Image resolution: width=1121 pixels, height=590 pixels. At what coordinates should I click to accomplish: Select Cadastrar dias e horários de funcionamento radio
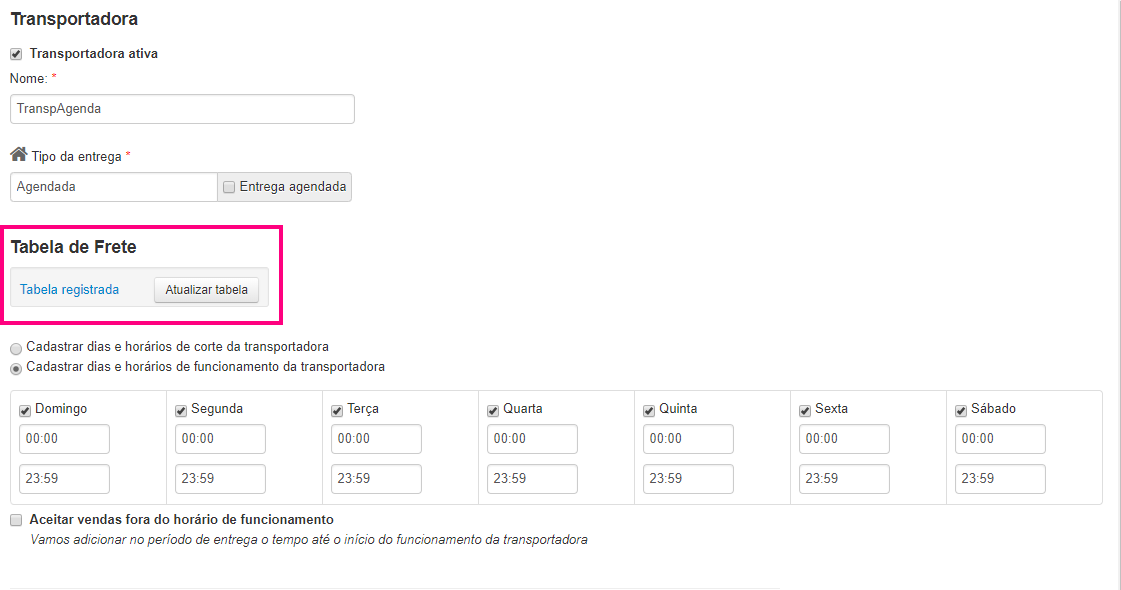(x=16, y=369)
